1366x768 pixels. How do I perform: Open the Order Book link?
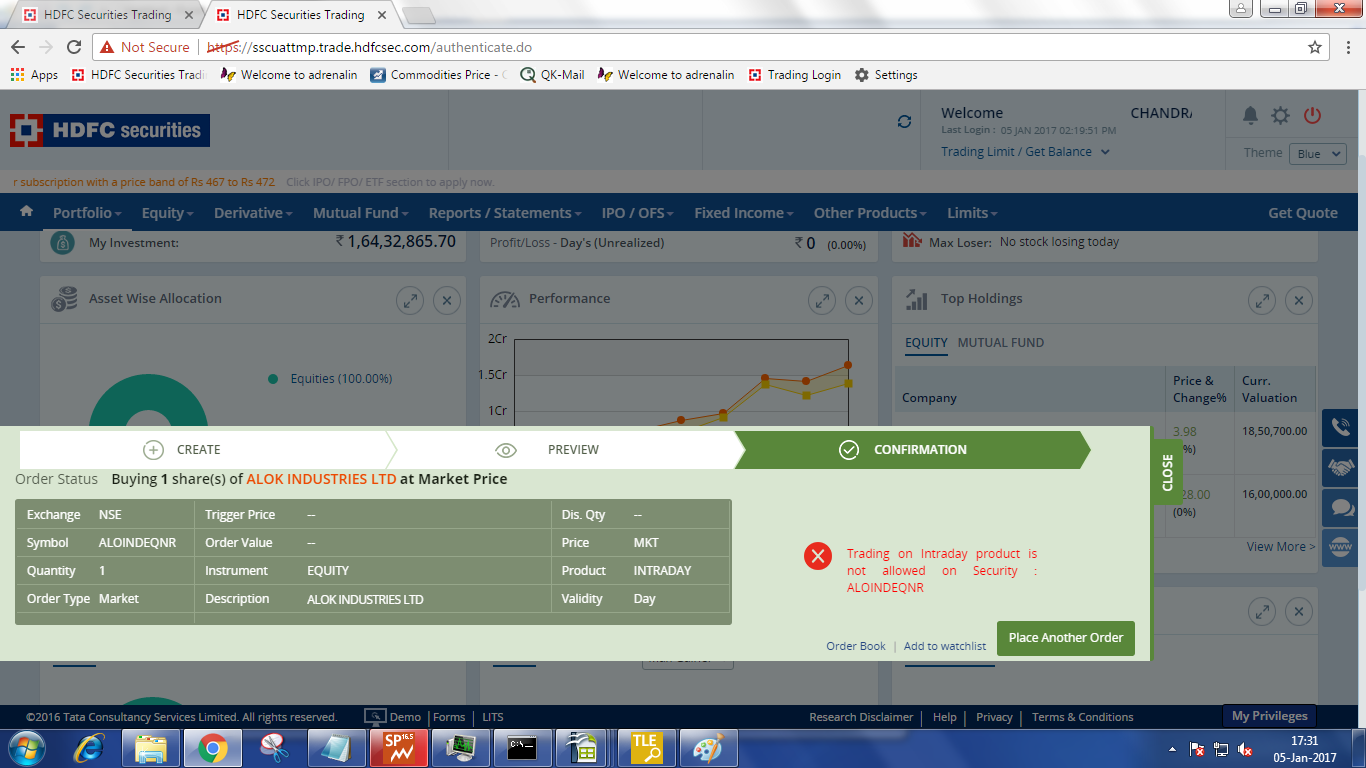click(x=855, y=646)
